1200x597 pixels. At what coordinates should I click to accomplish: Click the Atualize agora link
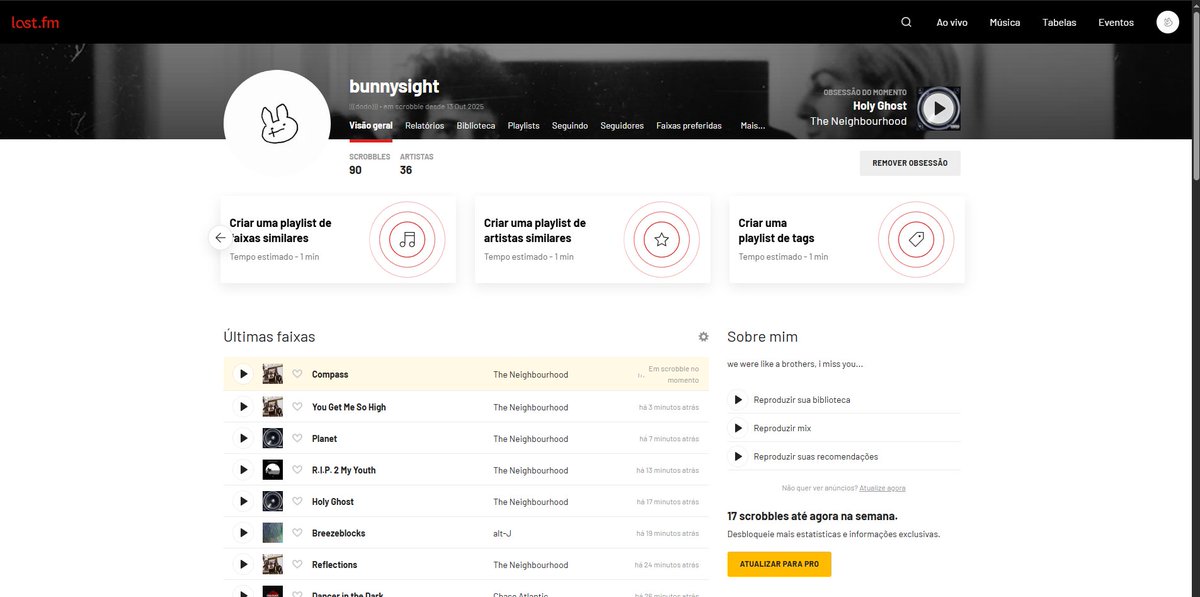882,488
